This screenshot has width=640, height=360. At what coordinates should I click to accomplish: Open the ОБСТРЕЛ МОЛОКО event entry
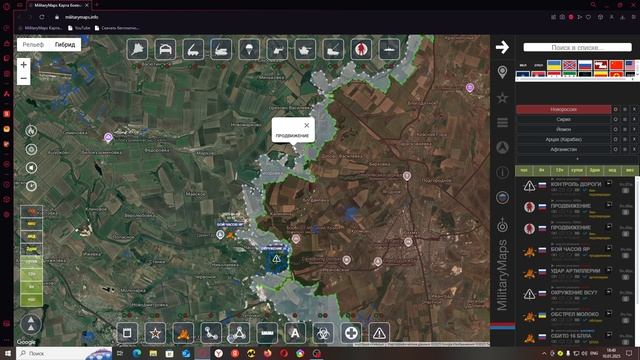tap(575, 314)
